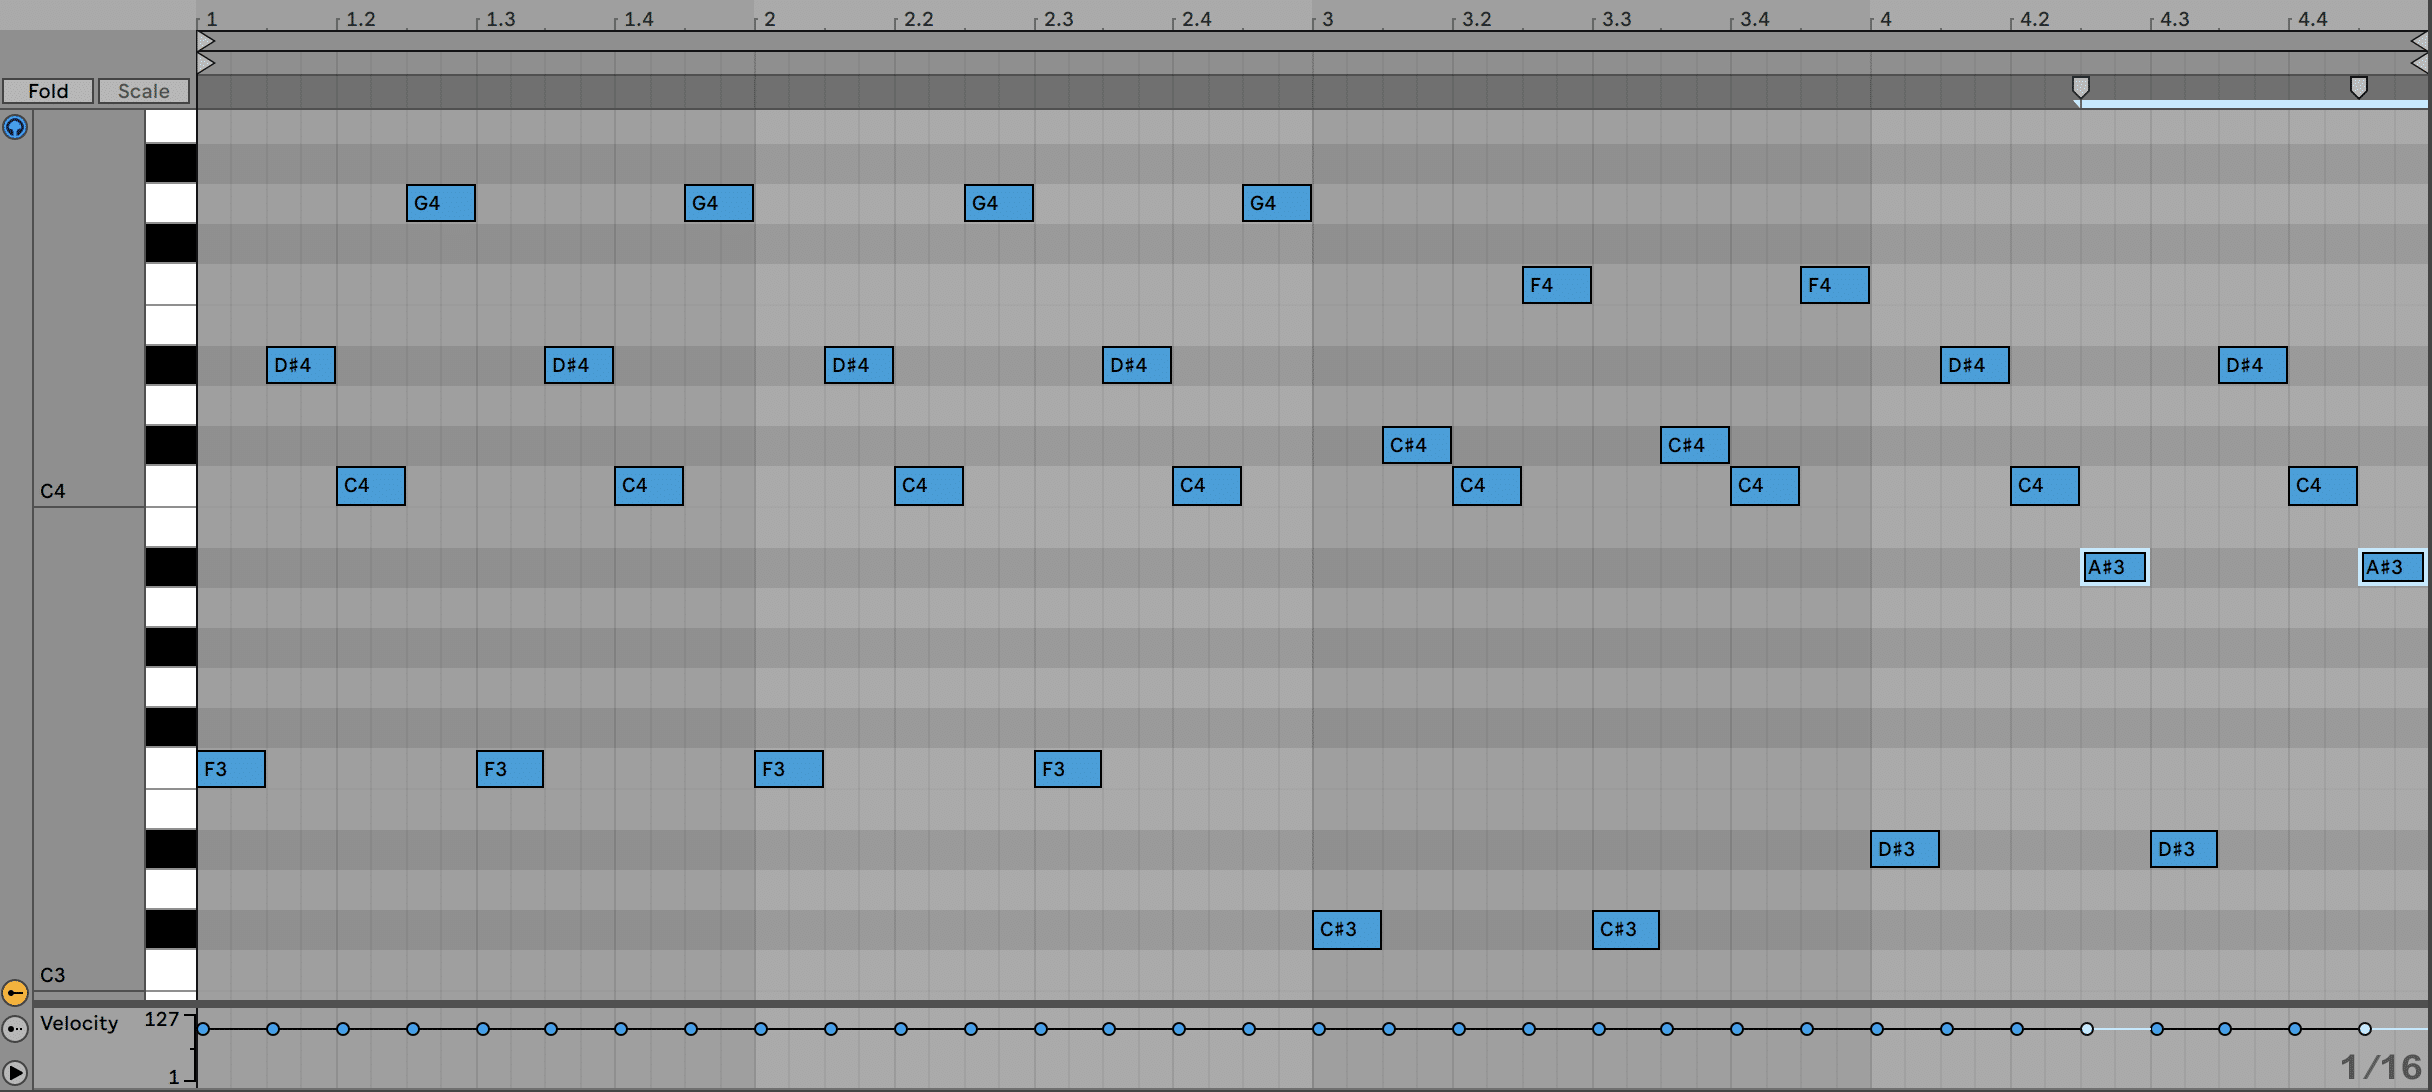Image resolution: width=2432 pixels, height=1092 pixels.
Task: Click the selection handle near beat 4.2
Action: [x=2081, y=88]
